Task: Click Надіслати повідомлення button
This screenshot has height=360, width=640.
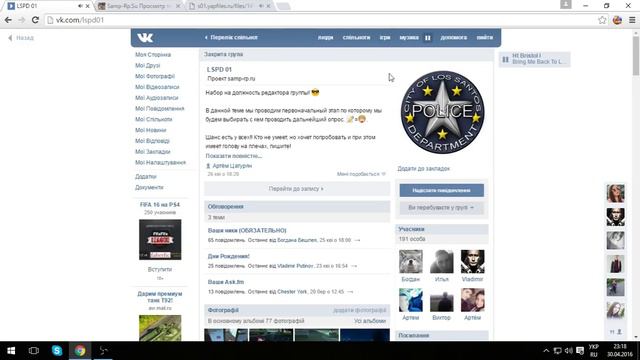Action: click(442, 190)
